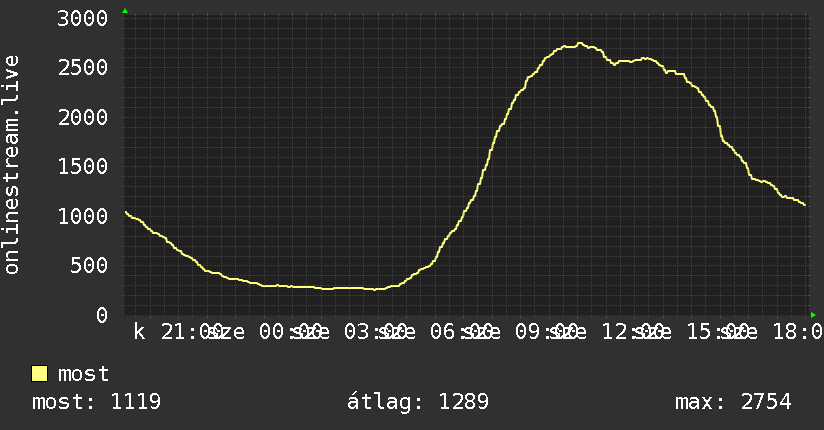Click the y-axis label 1000
The width and height of the screenshot is (824, 430).
click(83, 216)
